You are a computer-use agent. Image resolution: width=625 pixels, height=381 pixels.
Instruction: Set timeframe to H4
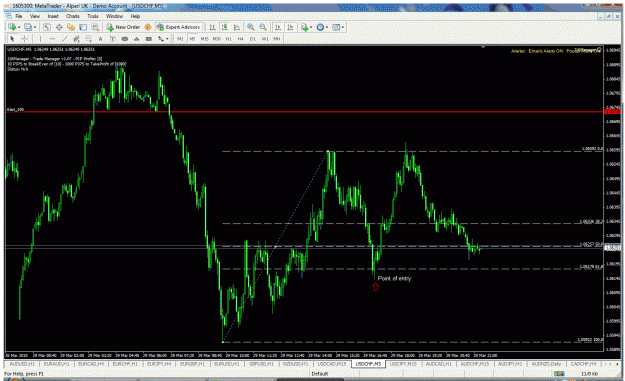[240, 39]
